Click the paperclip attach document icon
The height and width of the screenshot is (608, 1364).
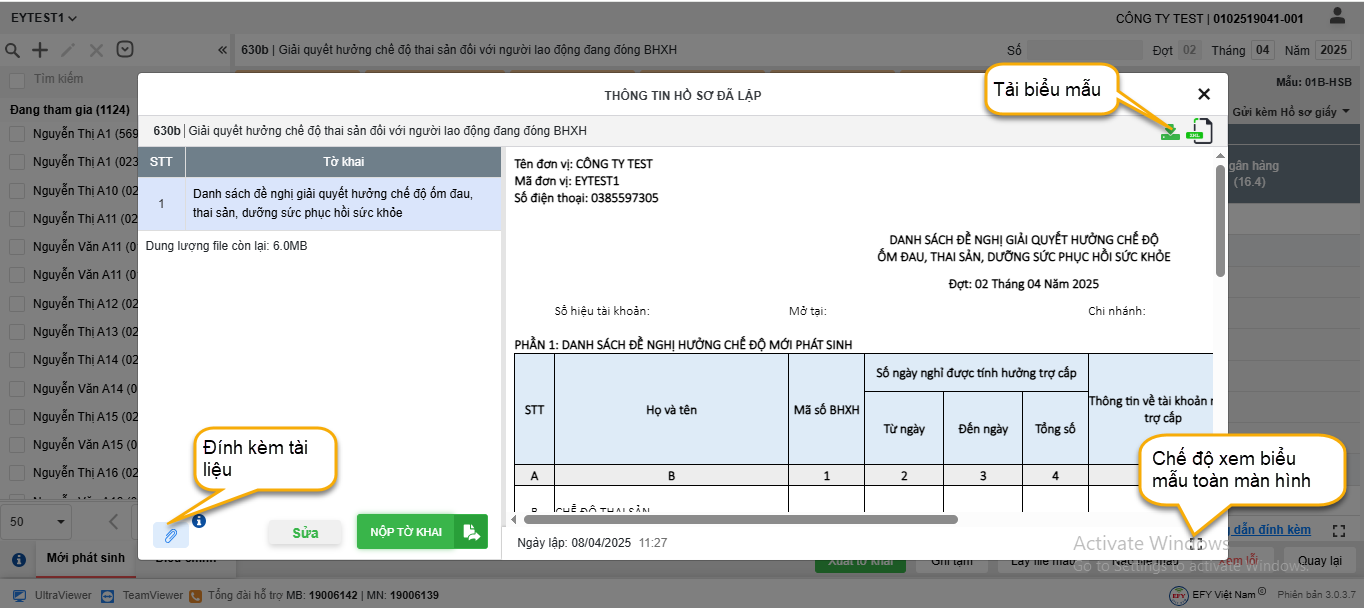171,535
